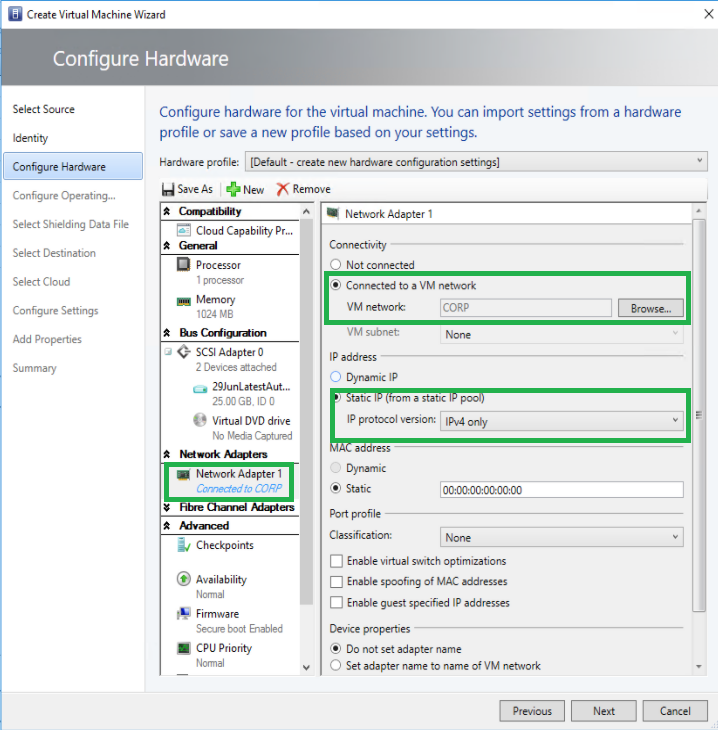
Task: Select the Availability green arrow icon
Action: coord(183,579)
